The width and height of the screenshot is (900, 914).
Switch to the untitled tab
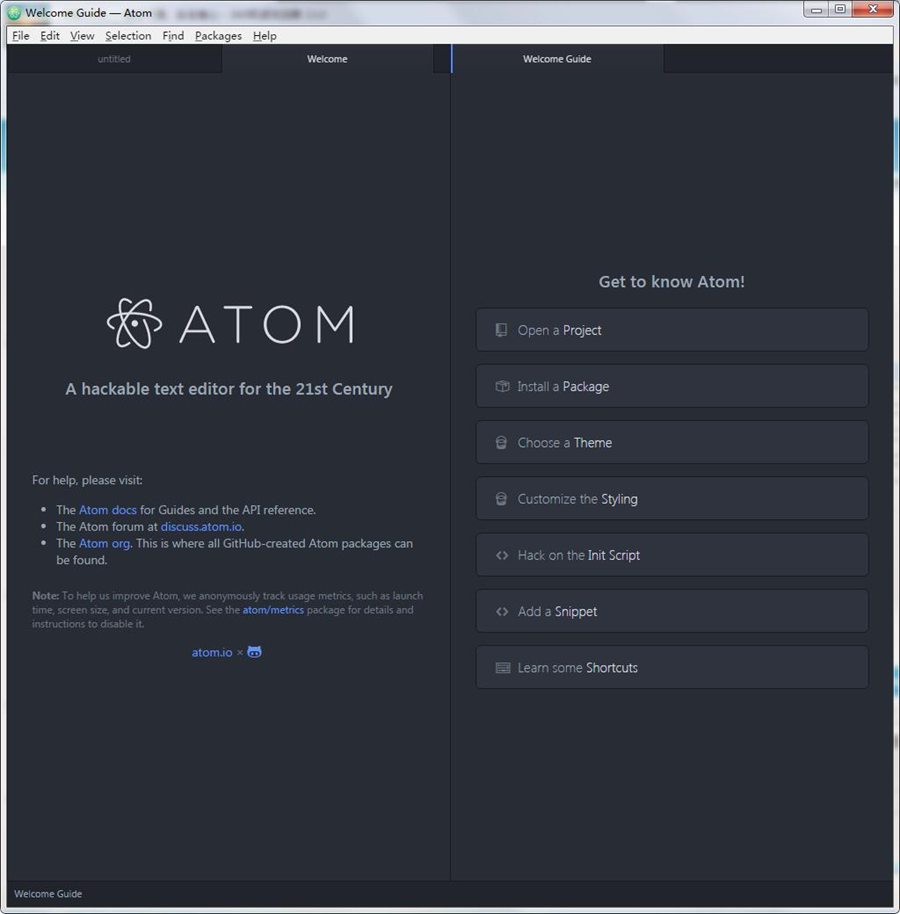114,59
